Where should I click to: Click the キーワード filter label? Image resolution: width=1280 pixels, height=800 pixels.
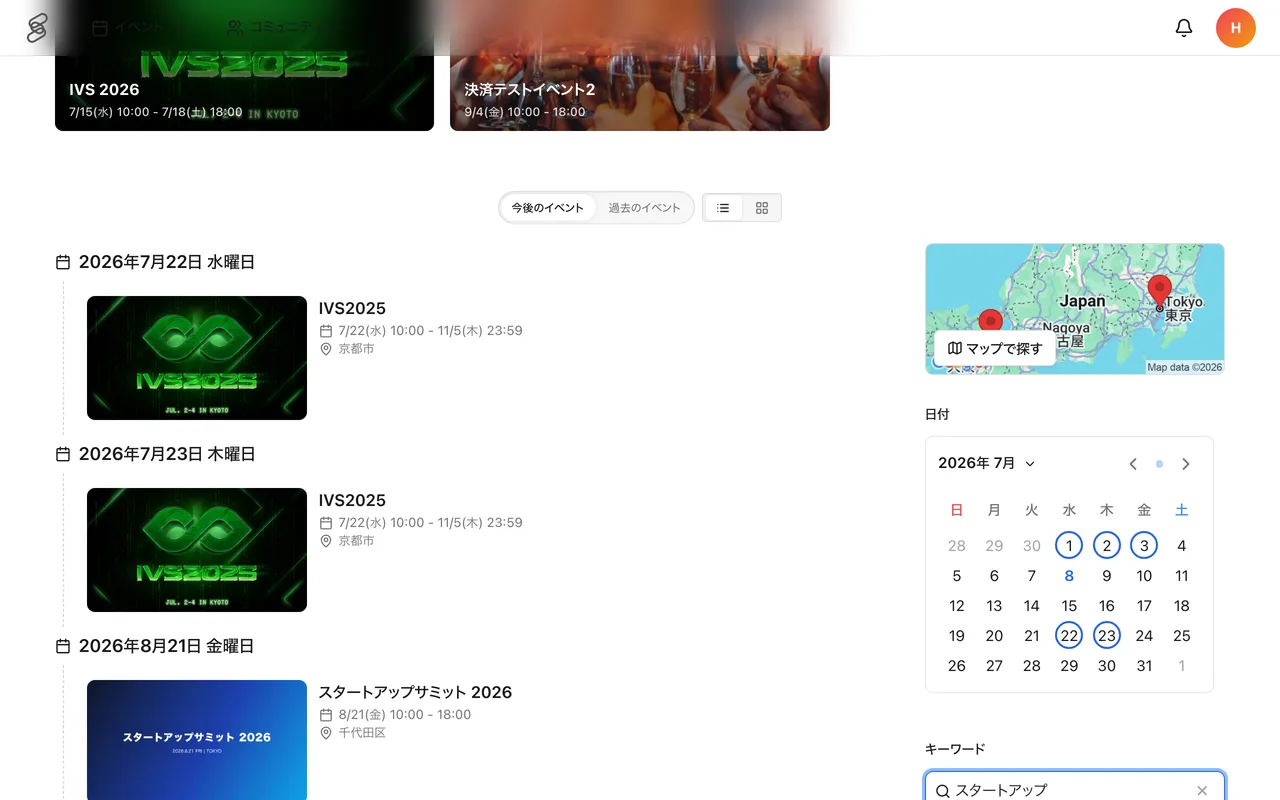click(x=955, y=749)
